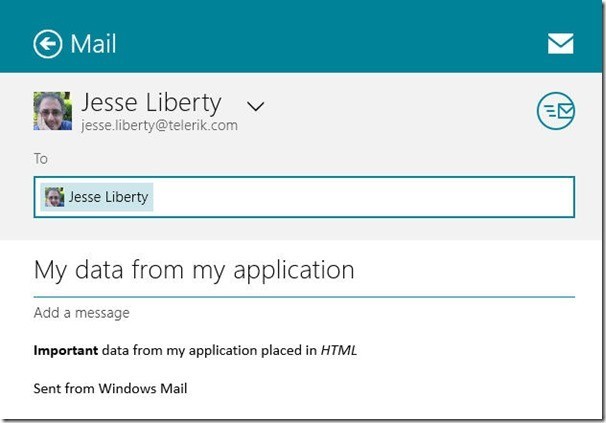The width and height of the screenshot is (606, 423).
Task: Click the jesse.liberty@telerik.com address
Action: tap(159, 126)
